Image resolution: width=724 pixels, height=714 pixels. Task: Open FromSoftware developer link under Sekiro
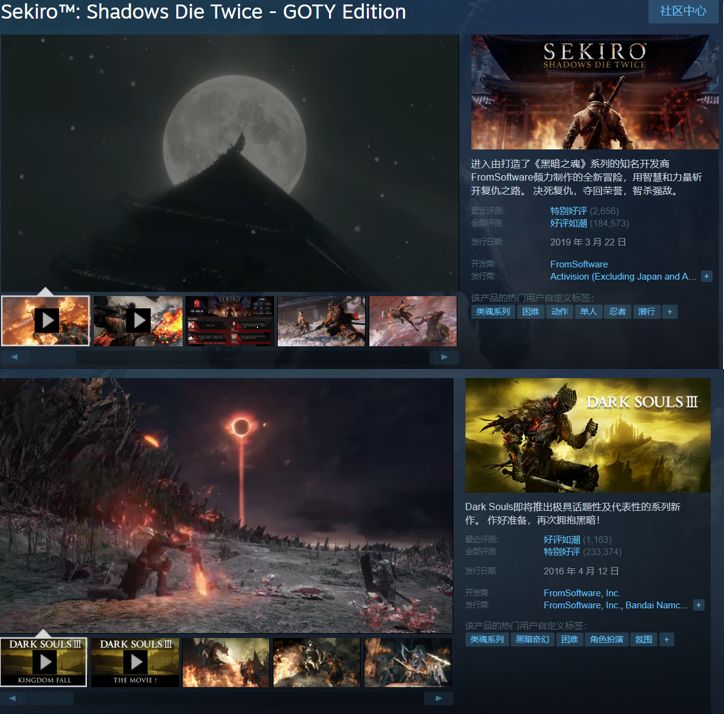pos(579,264)
